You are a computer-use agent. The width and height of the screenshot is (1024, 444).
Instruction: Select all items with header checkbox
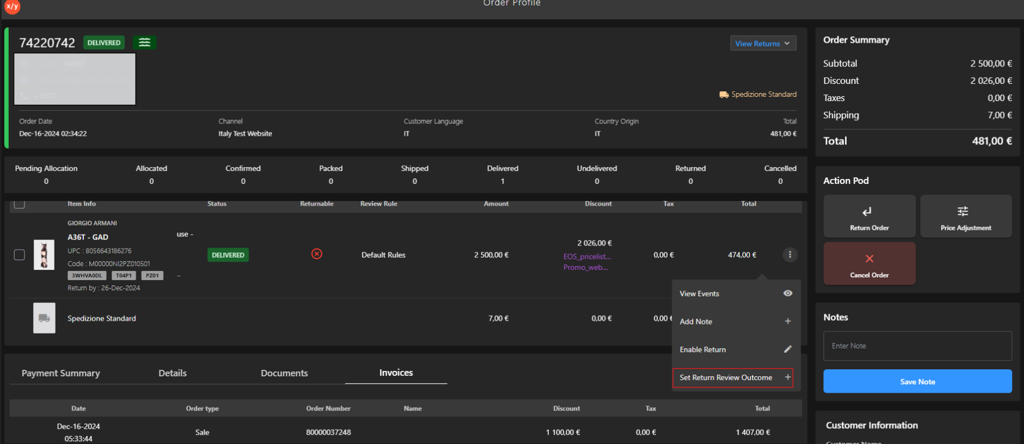coord(20,204)
